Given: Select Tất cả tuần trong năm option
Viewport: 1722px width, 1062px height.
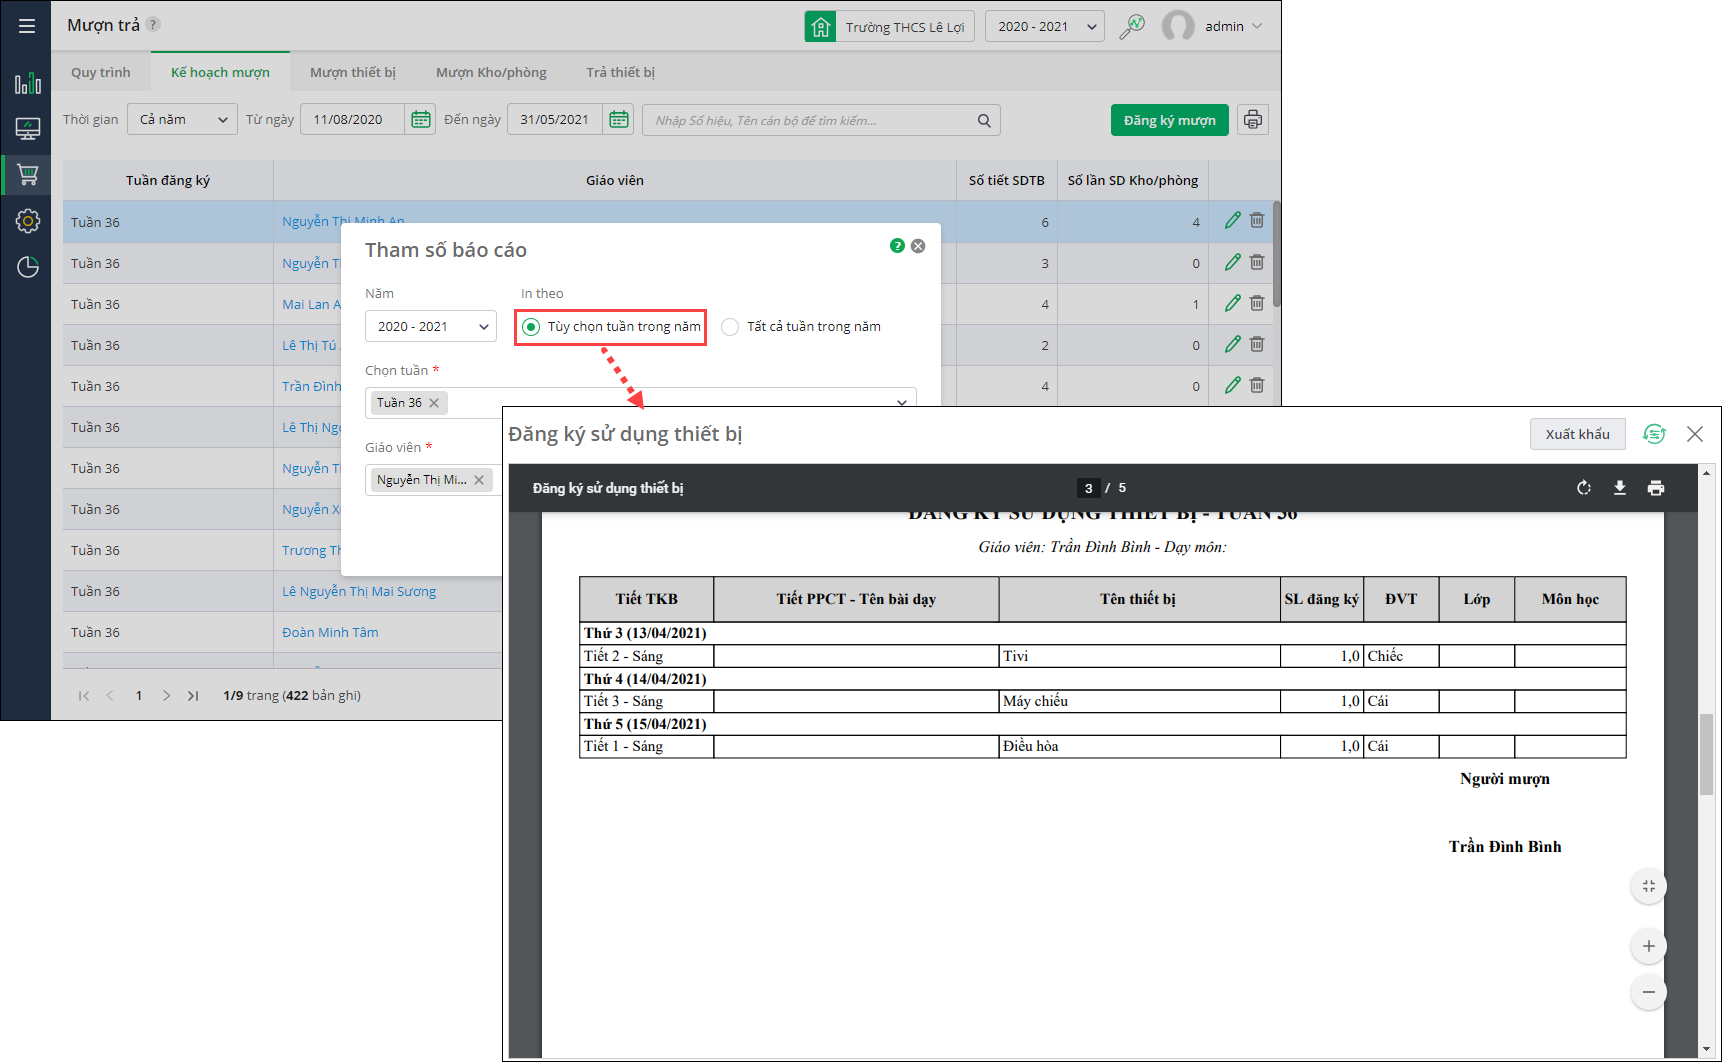Looking at the screenshot, I should point(731,327).
